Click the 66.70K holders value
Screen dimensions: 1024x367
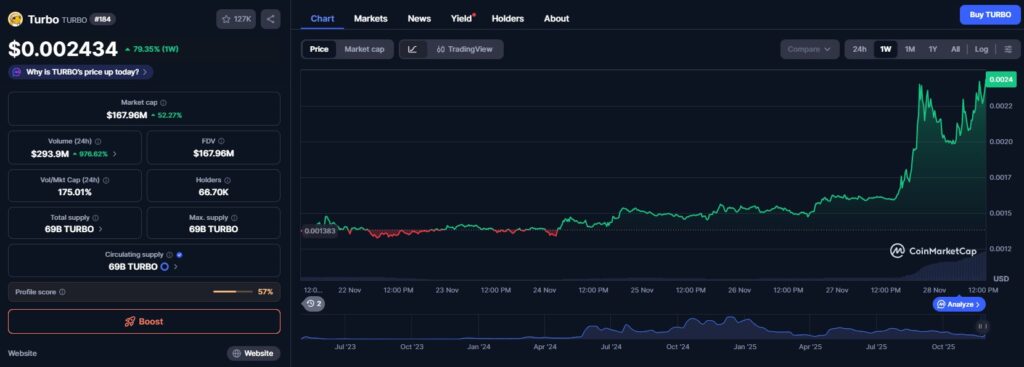[214, 192]
